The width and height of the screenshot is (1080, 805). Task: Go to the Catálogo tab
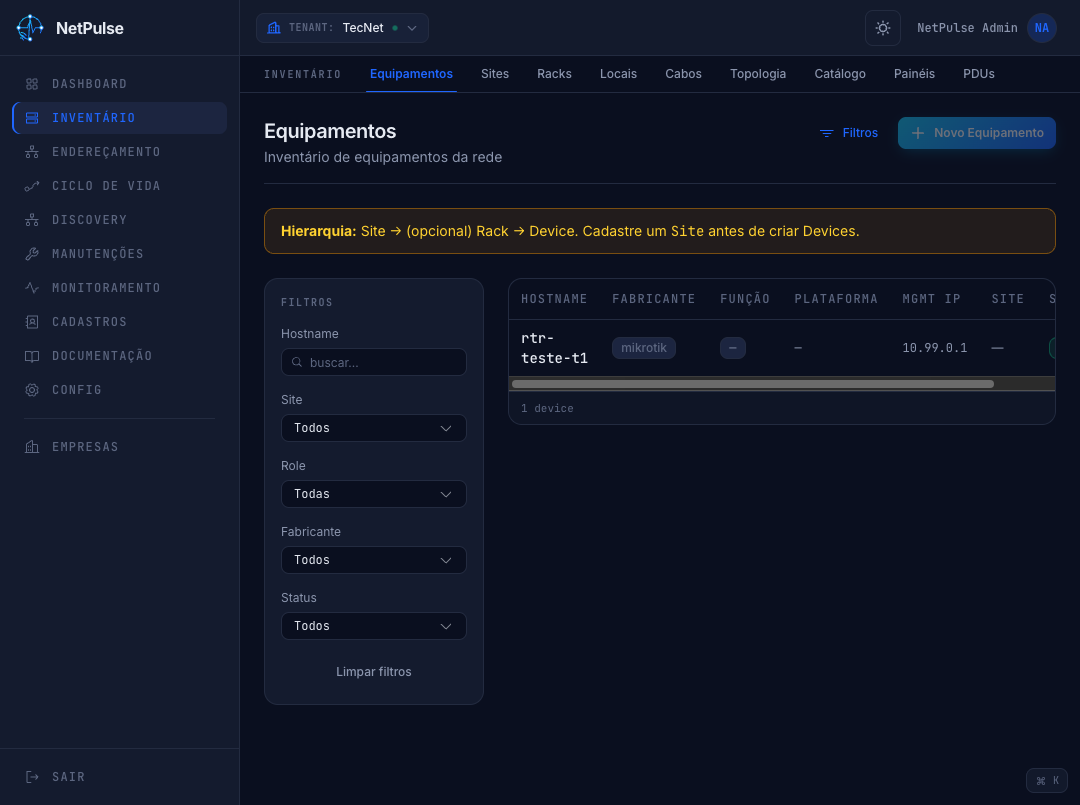tap(840, 74)
